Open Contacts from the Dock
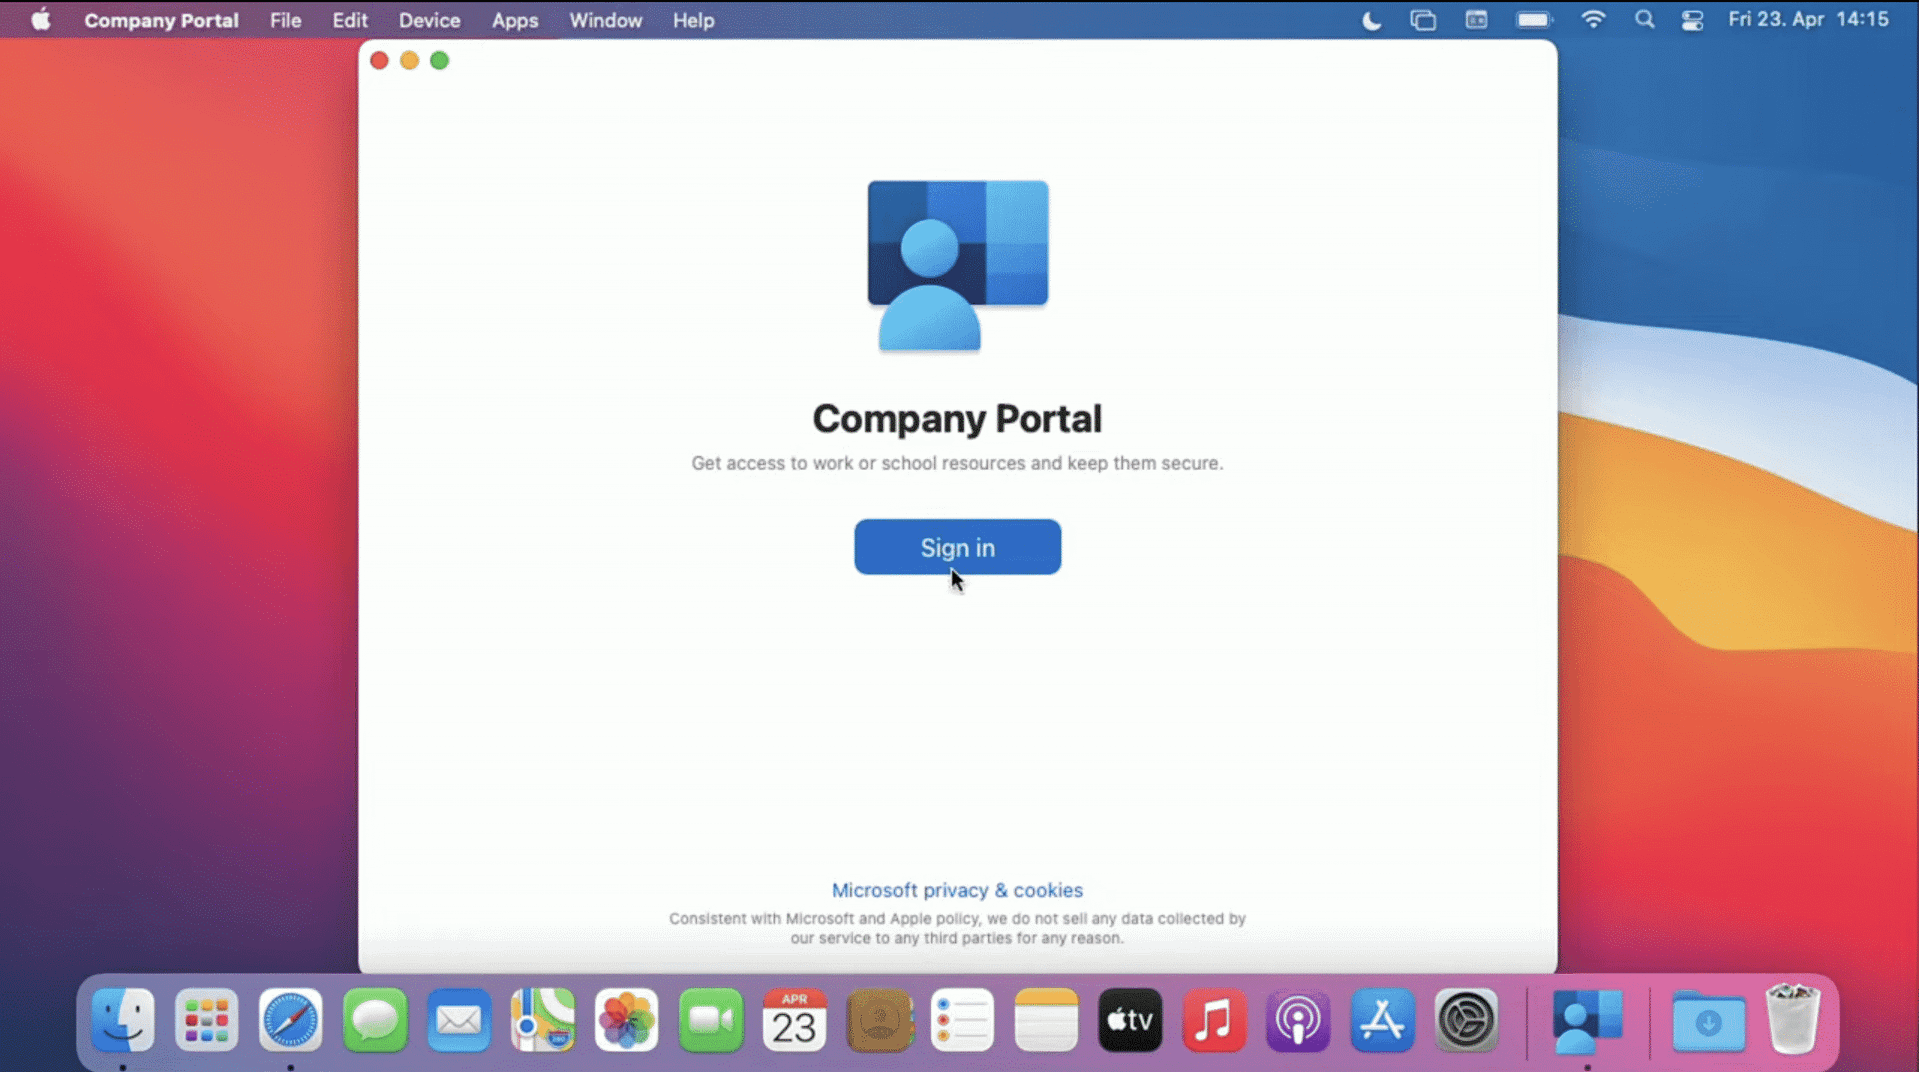 [x=879, y=1021]
